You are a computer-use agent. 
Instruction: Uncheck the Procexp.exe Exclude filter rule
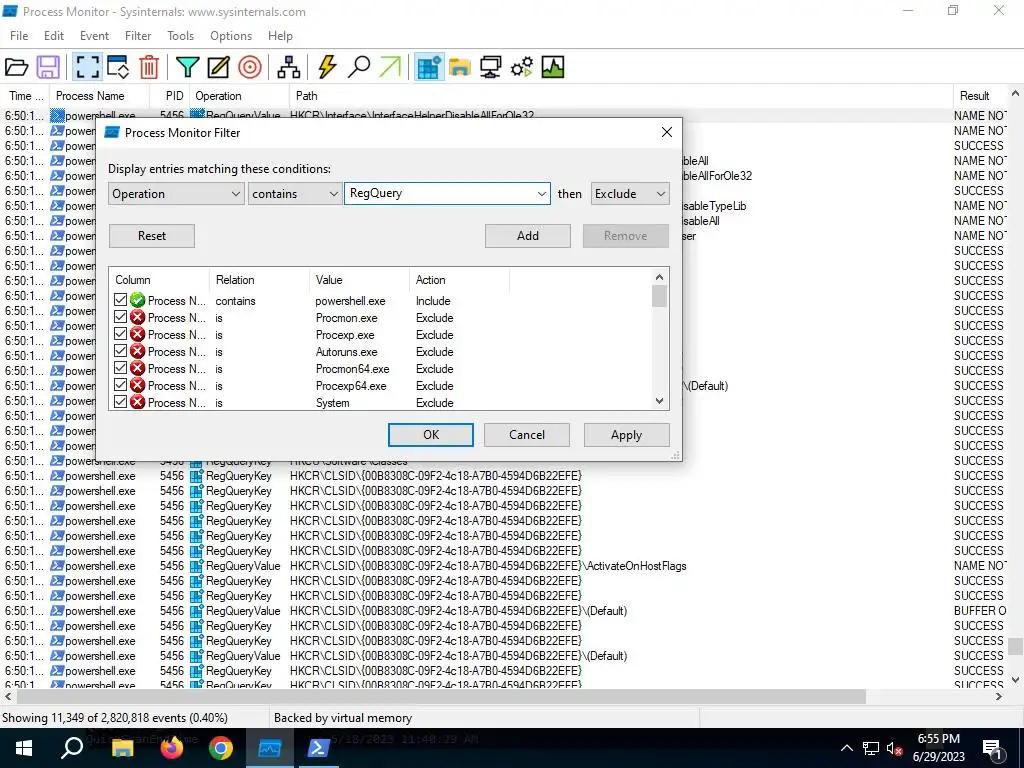(x=120, y=334)
